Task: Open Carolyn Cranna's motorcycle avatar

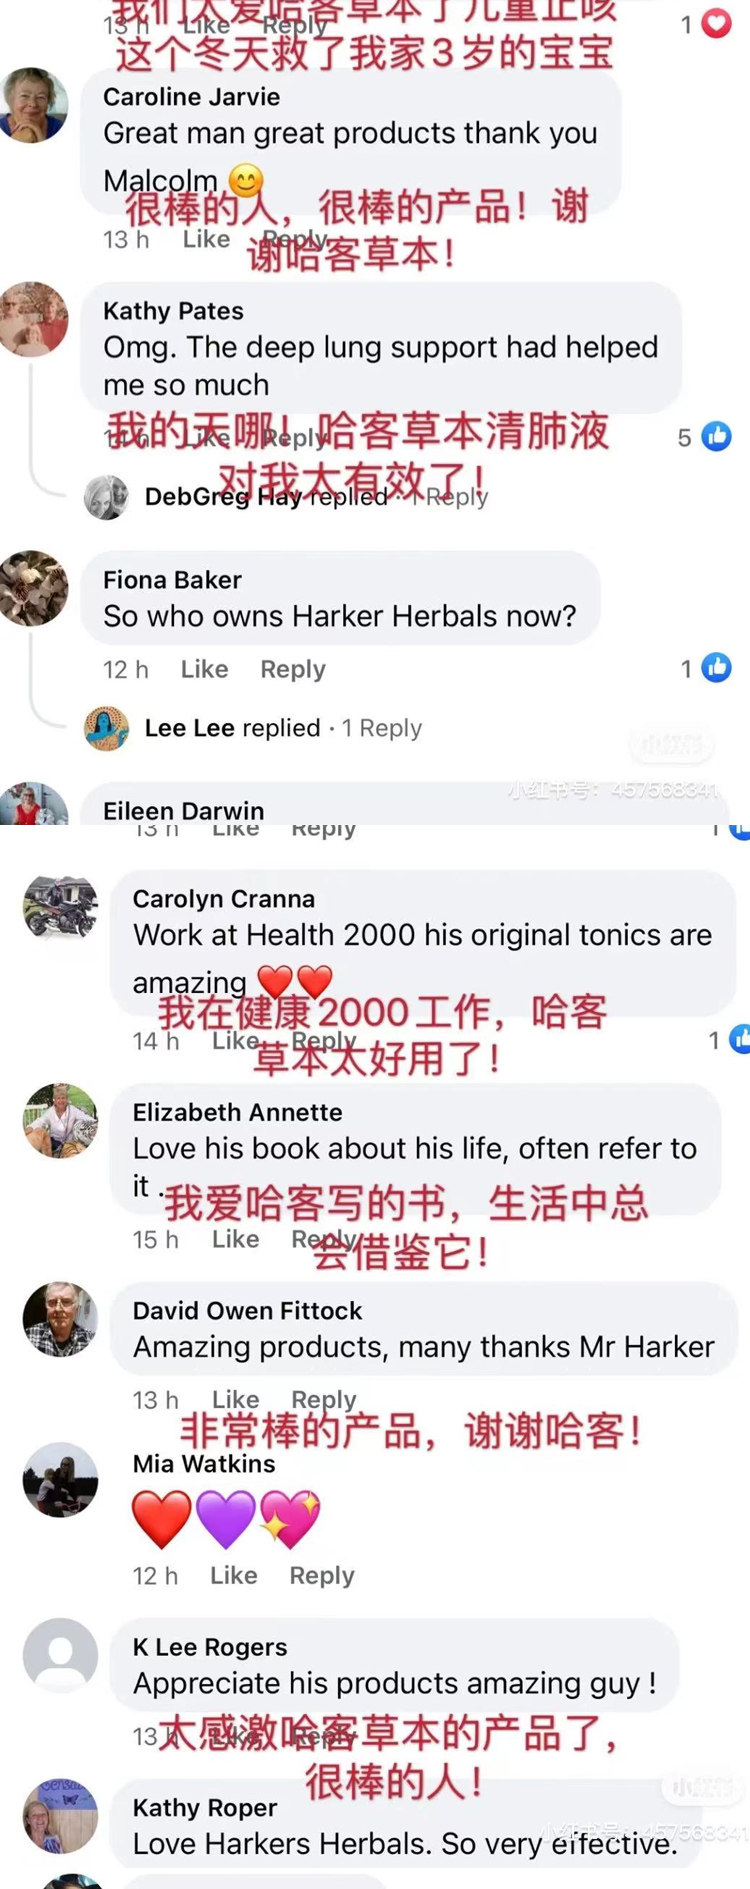Action: tap(61, 908)
